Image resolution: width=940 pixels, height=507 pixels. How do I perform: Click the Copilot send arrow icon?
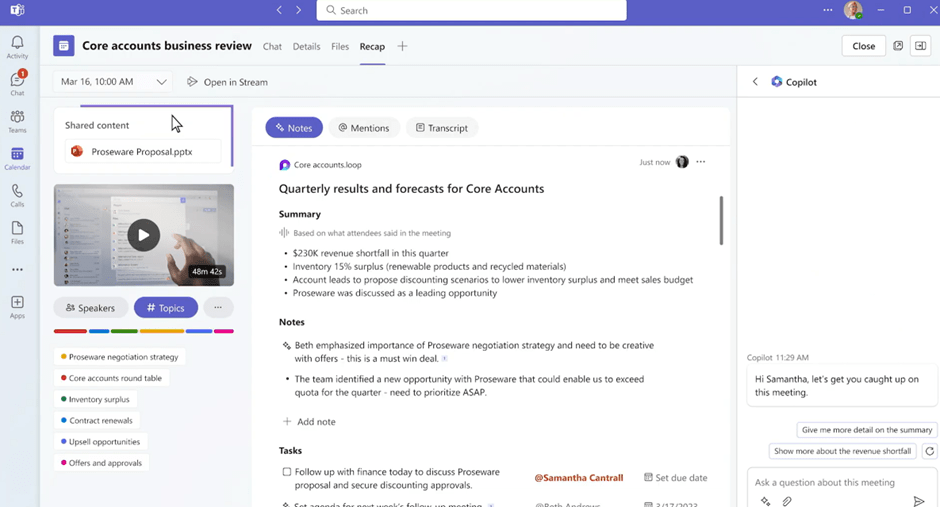(x=919, y=501)
